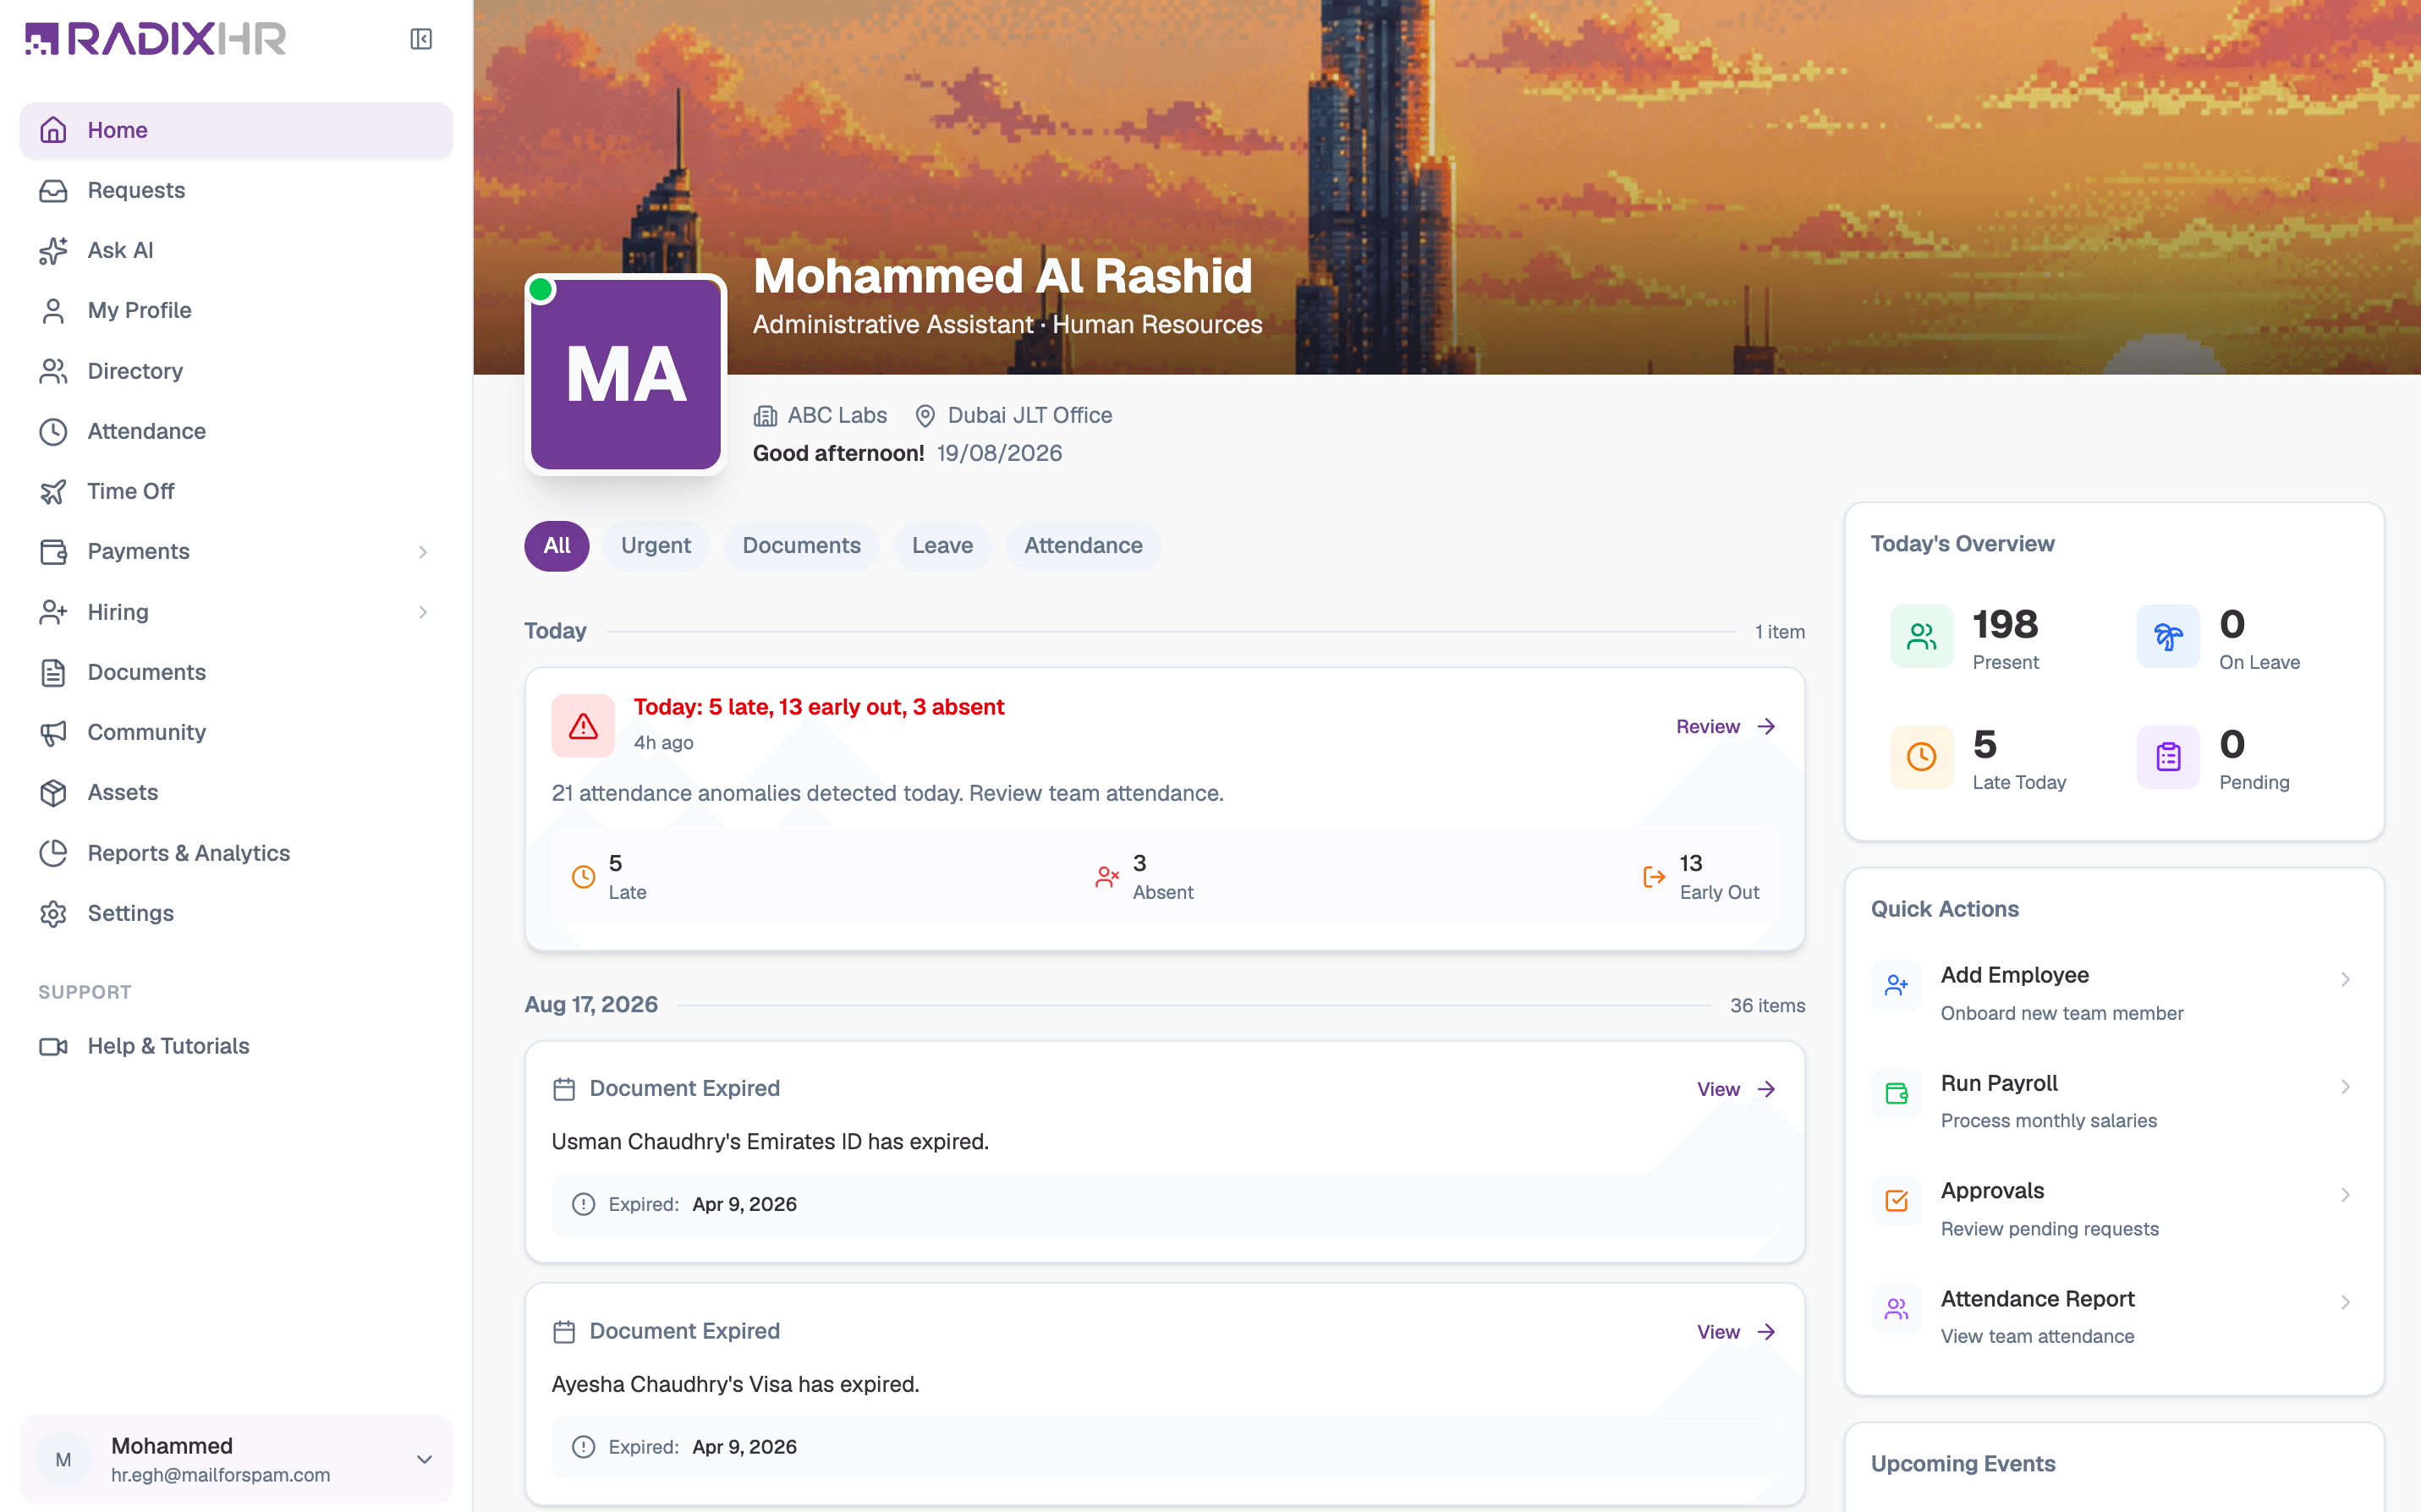Click the My Profile person icon
The height and width of the screenshot is (1512, 2421).
(x=53, y=311)
